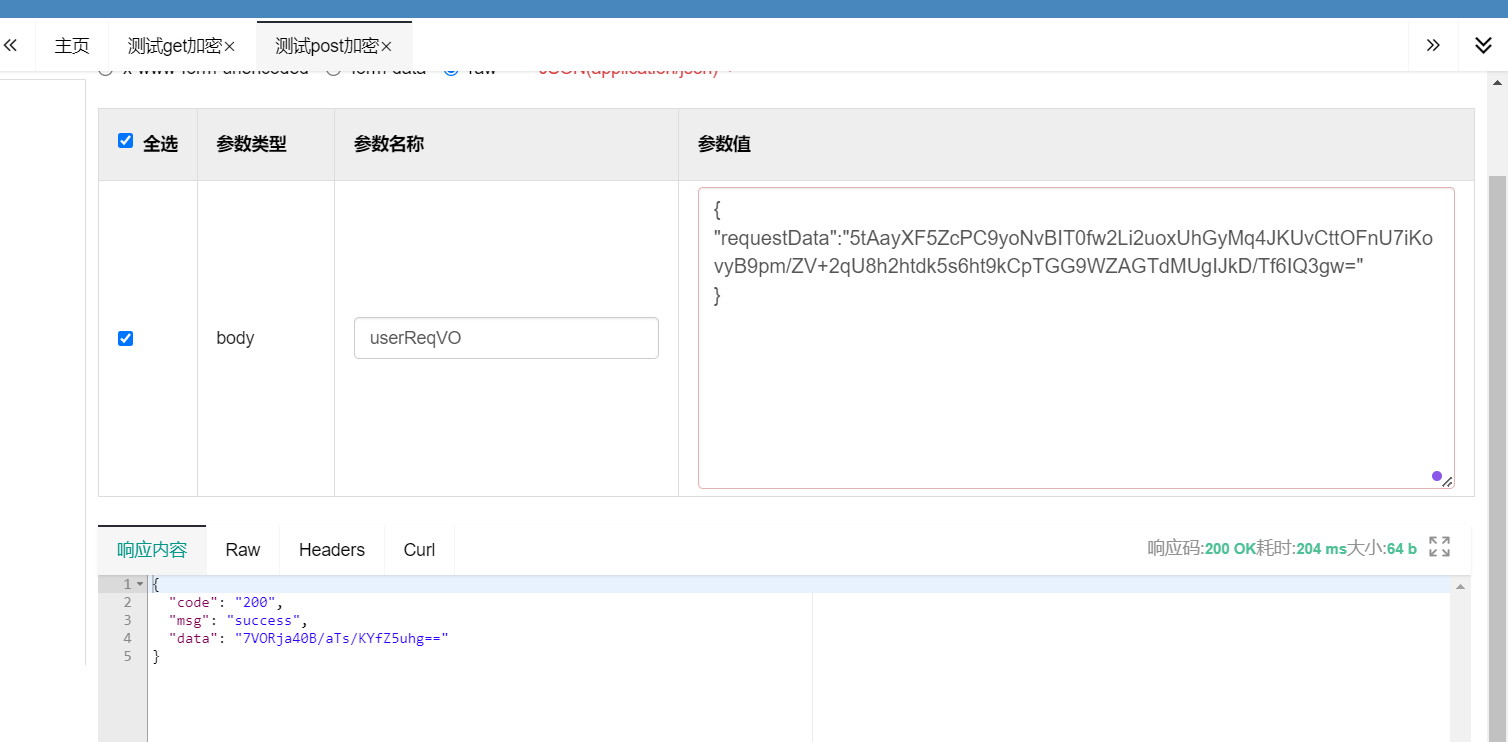Viewport: 1508px width, 742px height.
Task: Close the 测试post加密 tab with its ×
Action: [x=386, y=46]
